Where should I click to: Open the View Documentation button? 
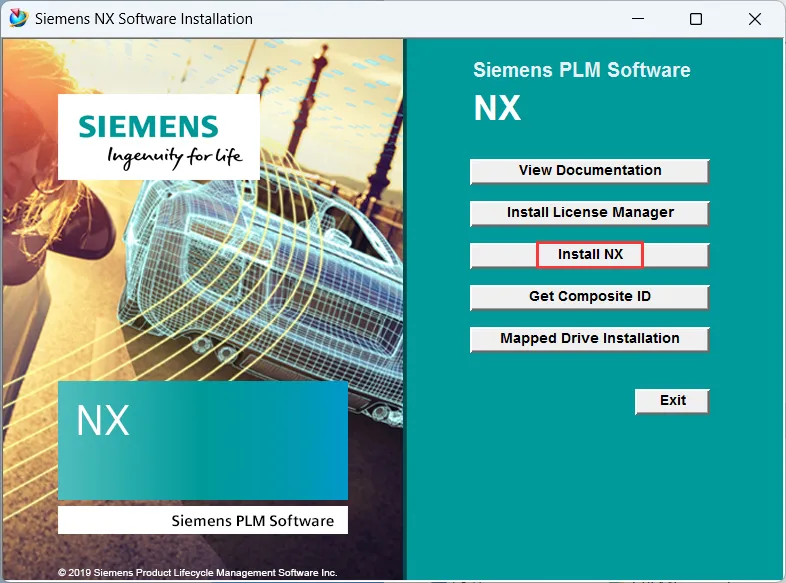tap(590, 171)
